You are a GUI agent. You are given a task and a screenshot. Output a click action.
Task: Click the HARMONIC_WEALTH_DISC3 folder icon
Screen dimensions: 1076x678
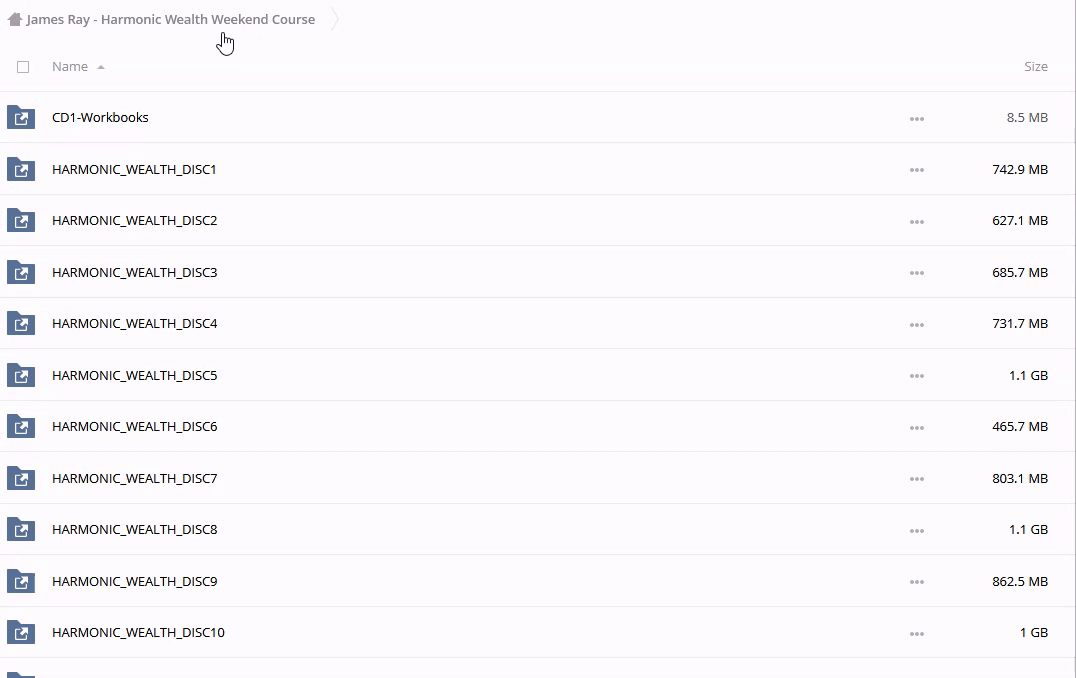click(x=21, y=272)
